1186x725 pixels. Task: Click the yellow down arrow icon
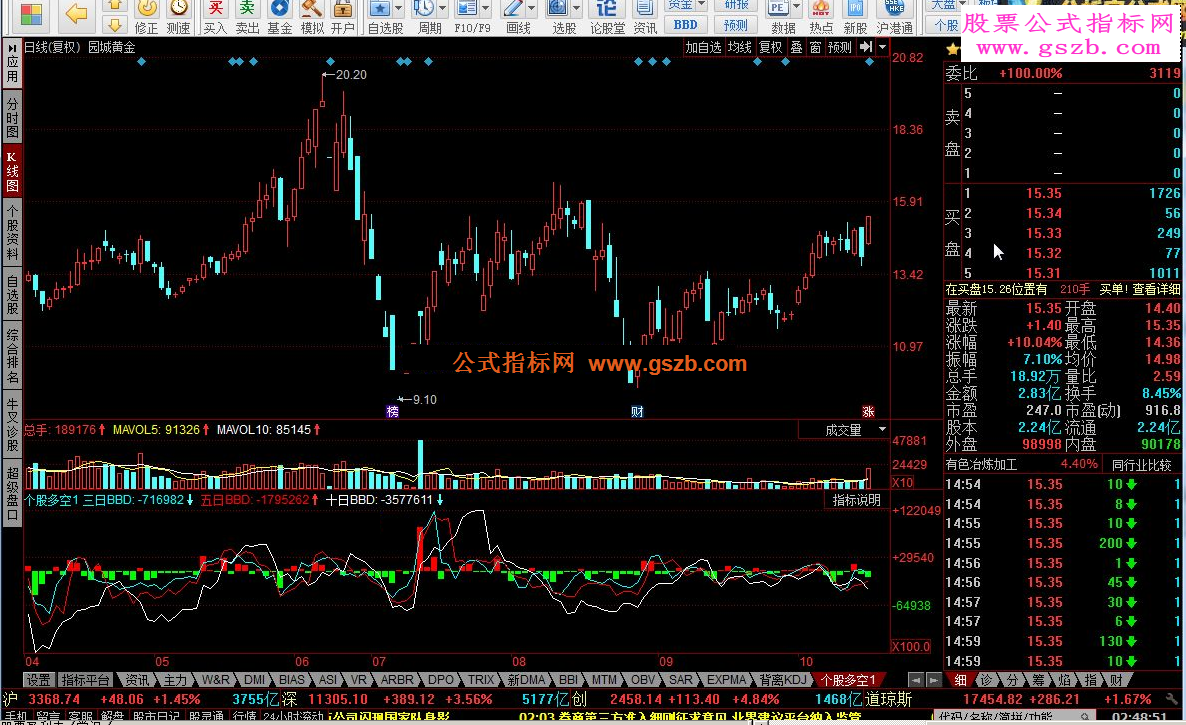click(x=115, y=25)
